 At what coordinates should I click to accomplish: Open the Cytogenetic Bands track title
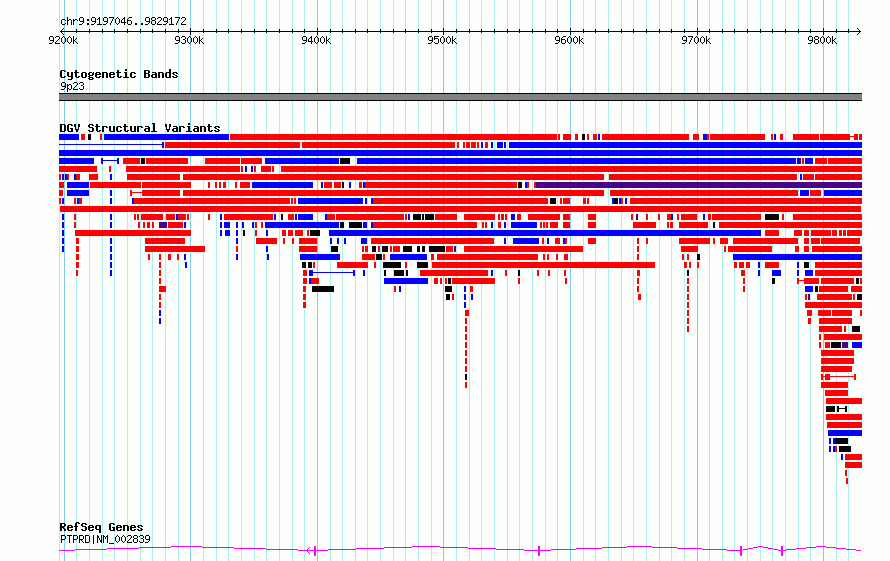pos(119,74)
